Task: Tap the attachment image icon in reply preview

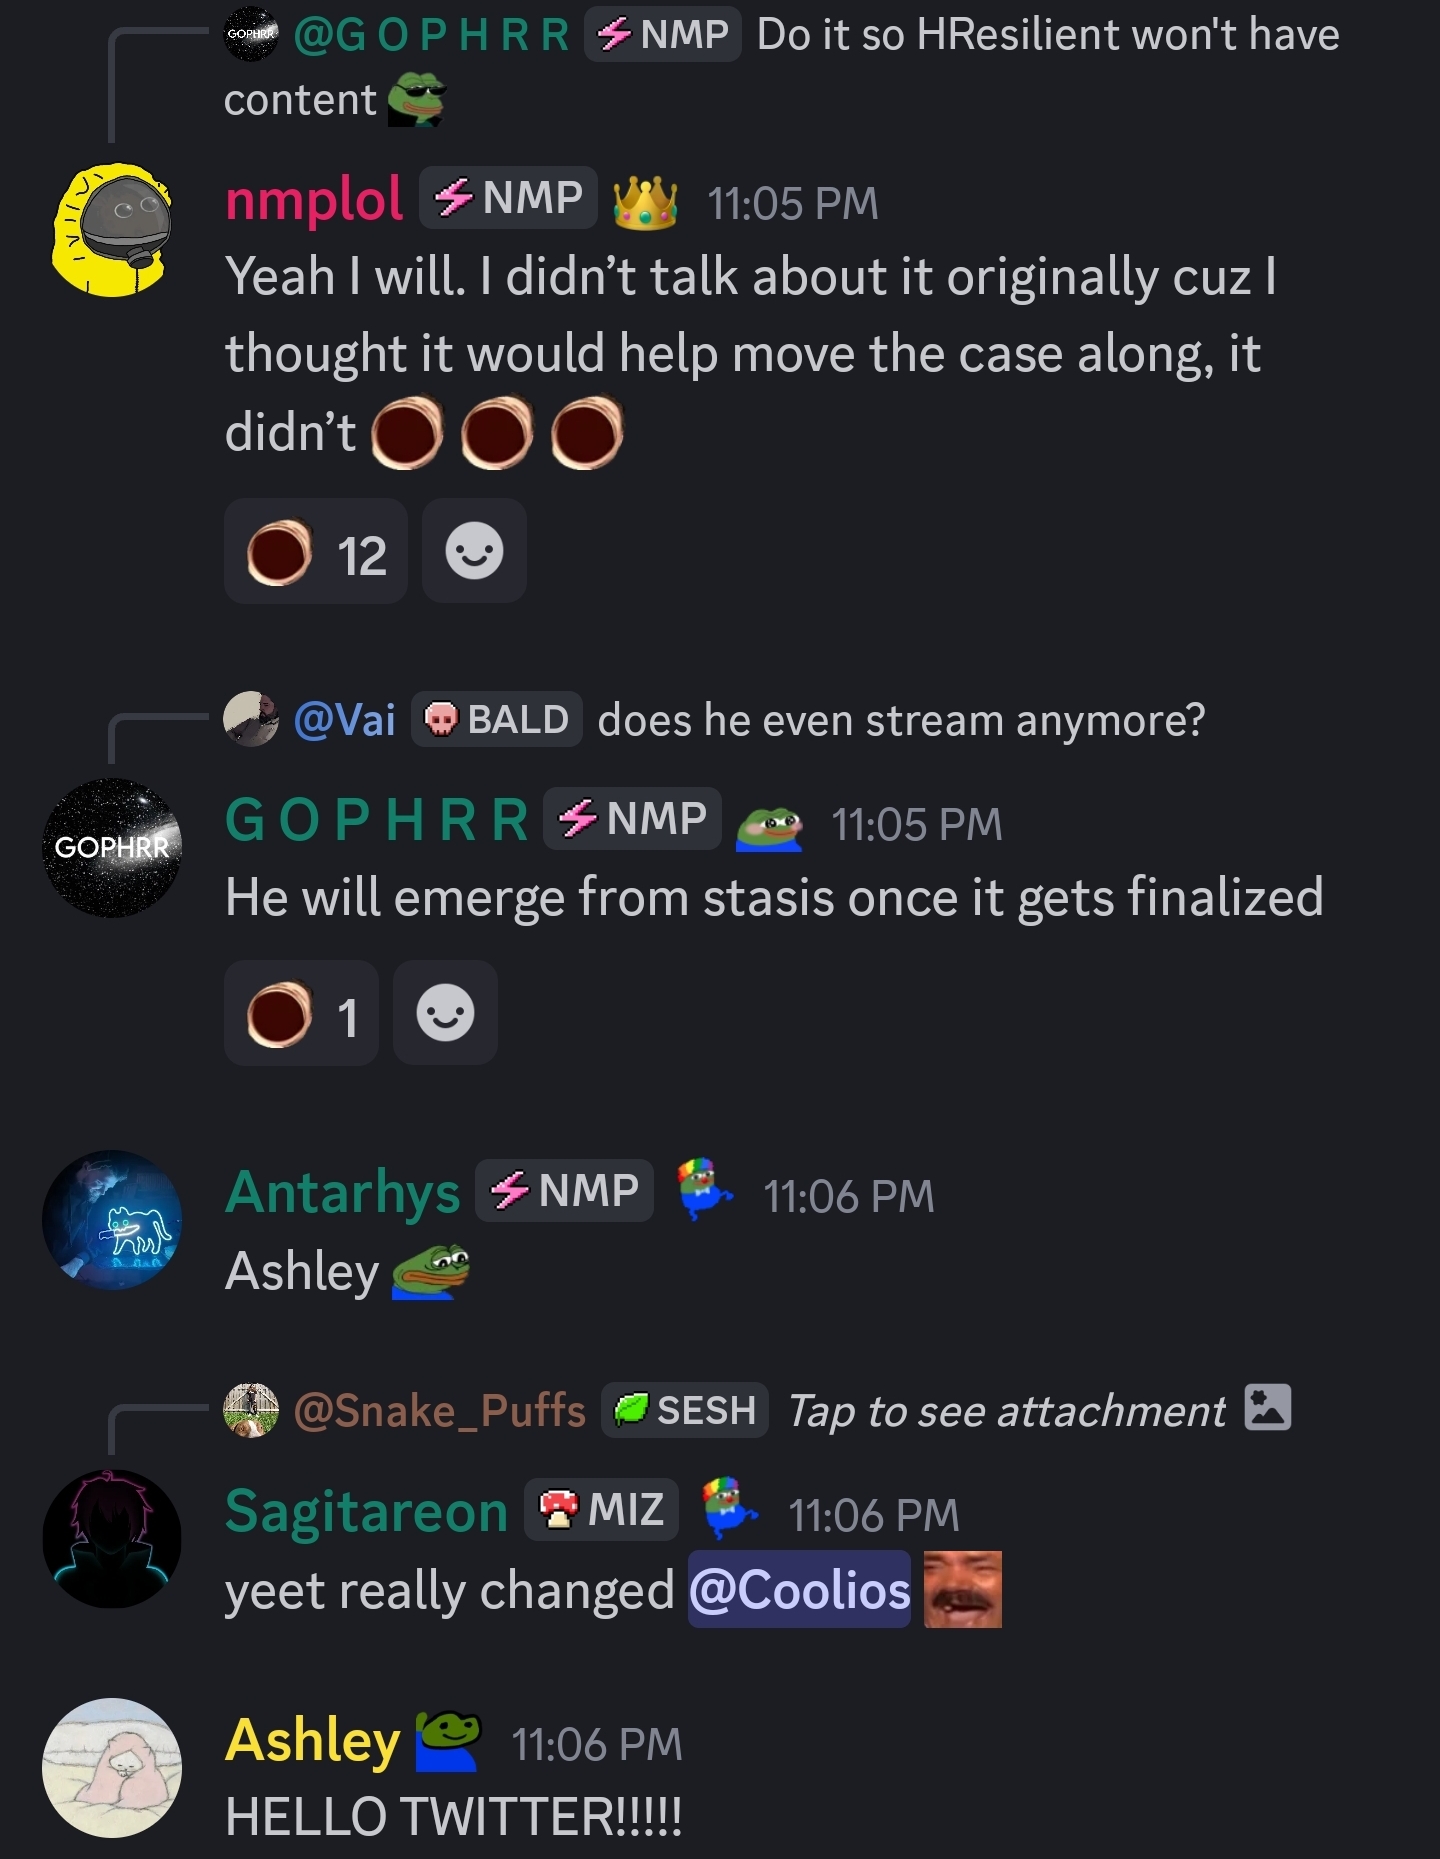Action: point(1267,1408)
